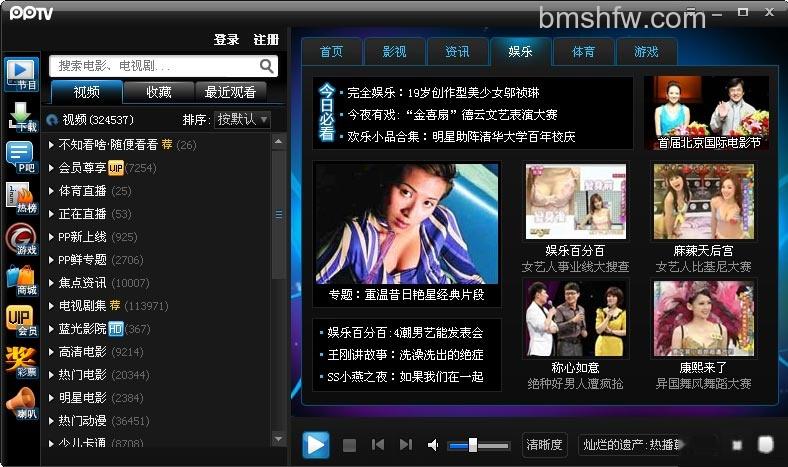
Task: Click the refresh icon beside 视频(324537)
Action: pyautogui.click(x=52, y=120)
